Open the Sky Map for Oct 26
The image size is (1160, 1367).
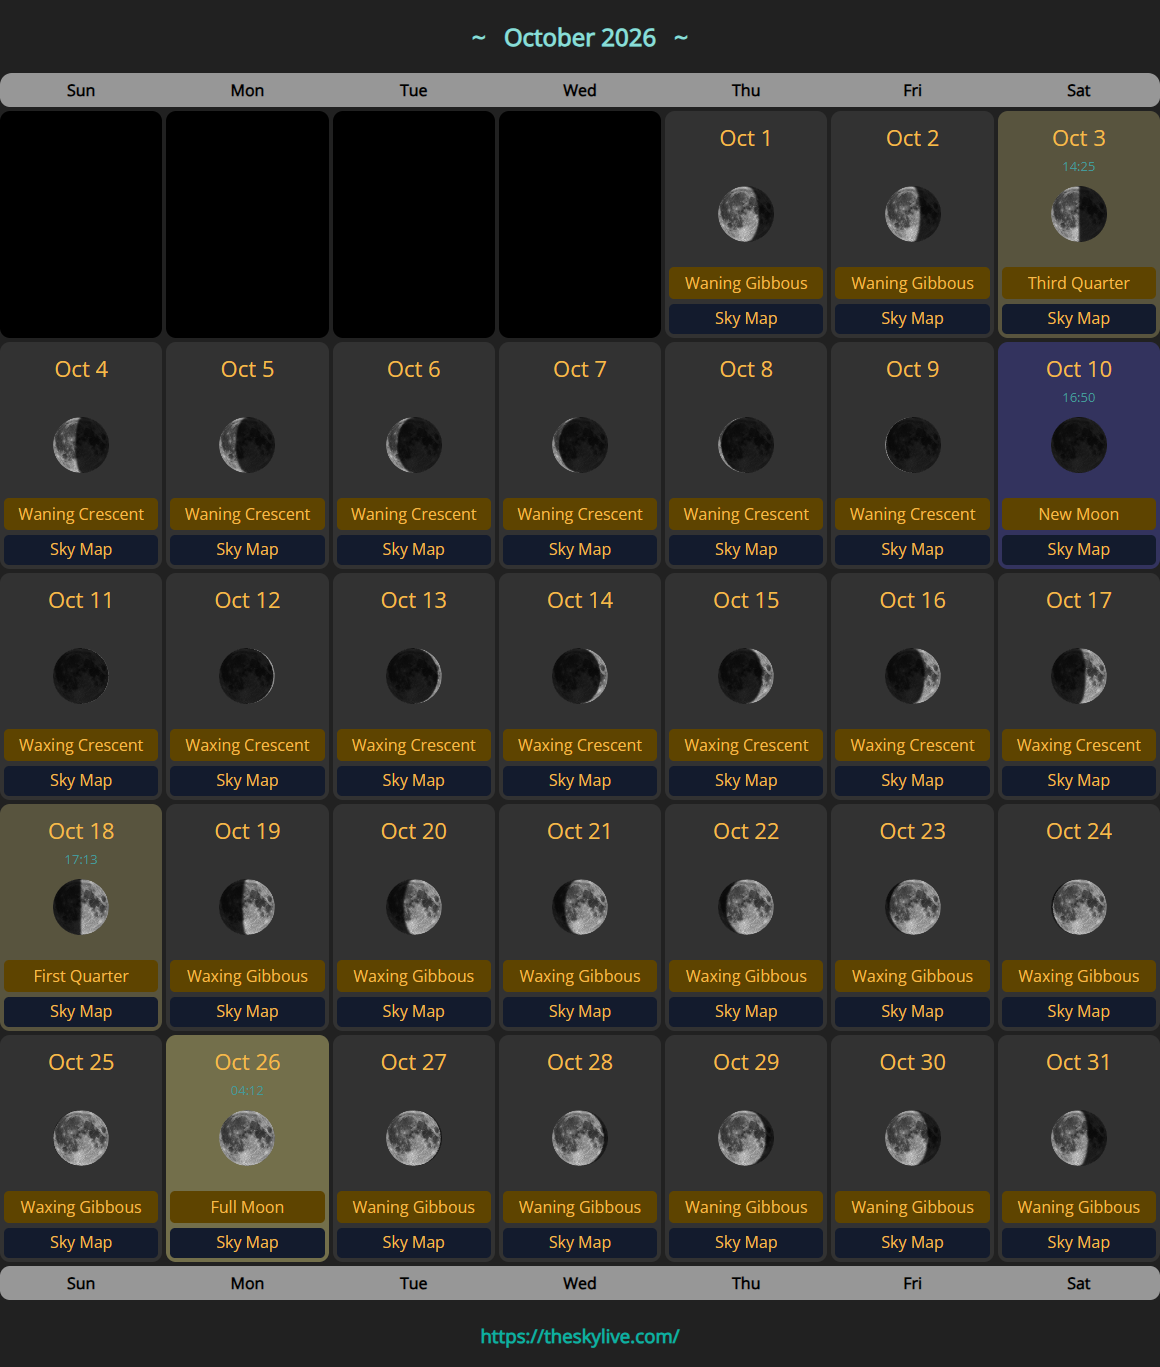pyautogui.click(x=247, y=1242)
